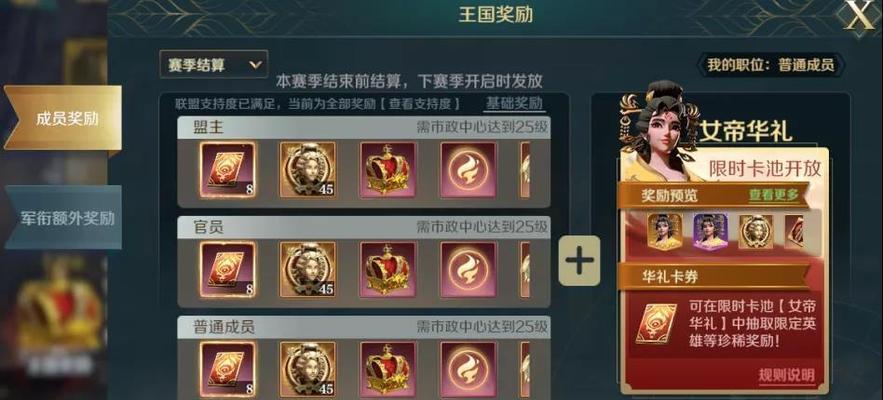Click the red crown reward in 盟主 row
The height and width of the screenshot is (400, 883).
click(387, 170)
